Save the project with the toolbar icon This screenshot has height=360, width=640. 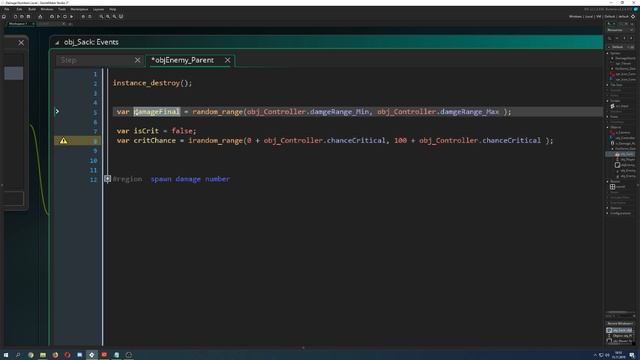click(x=29, y=17)
